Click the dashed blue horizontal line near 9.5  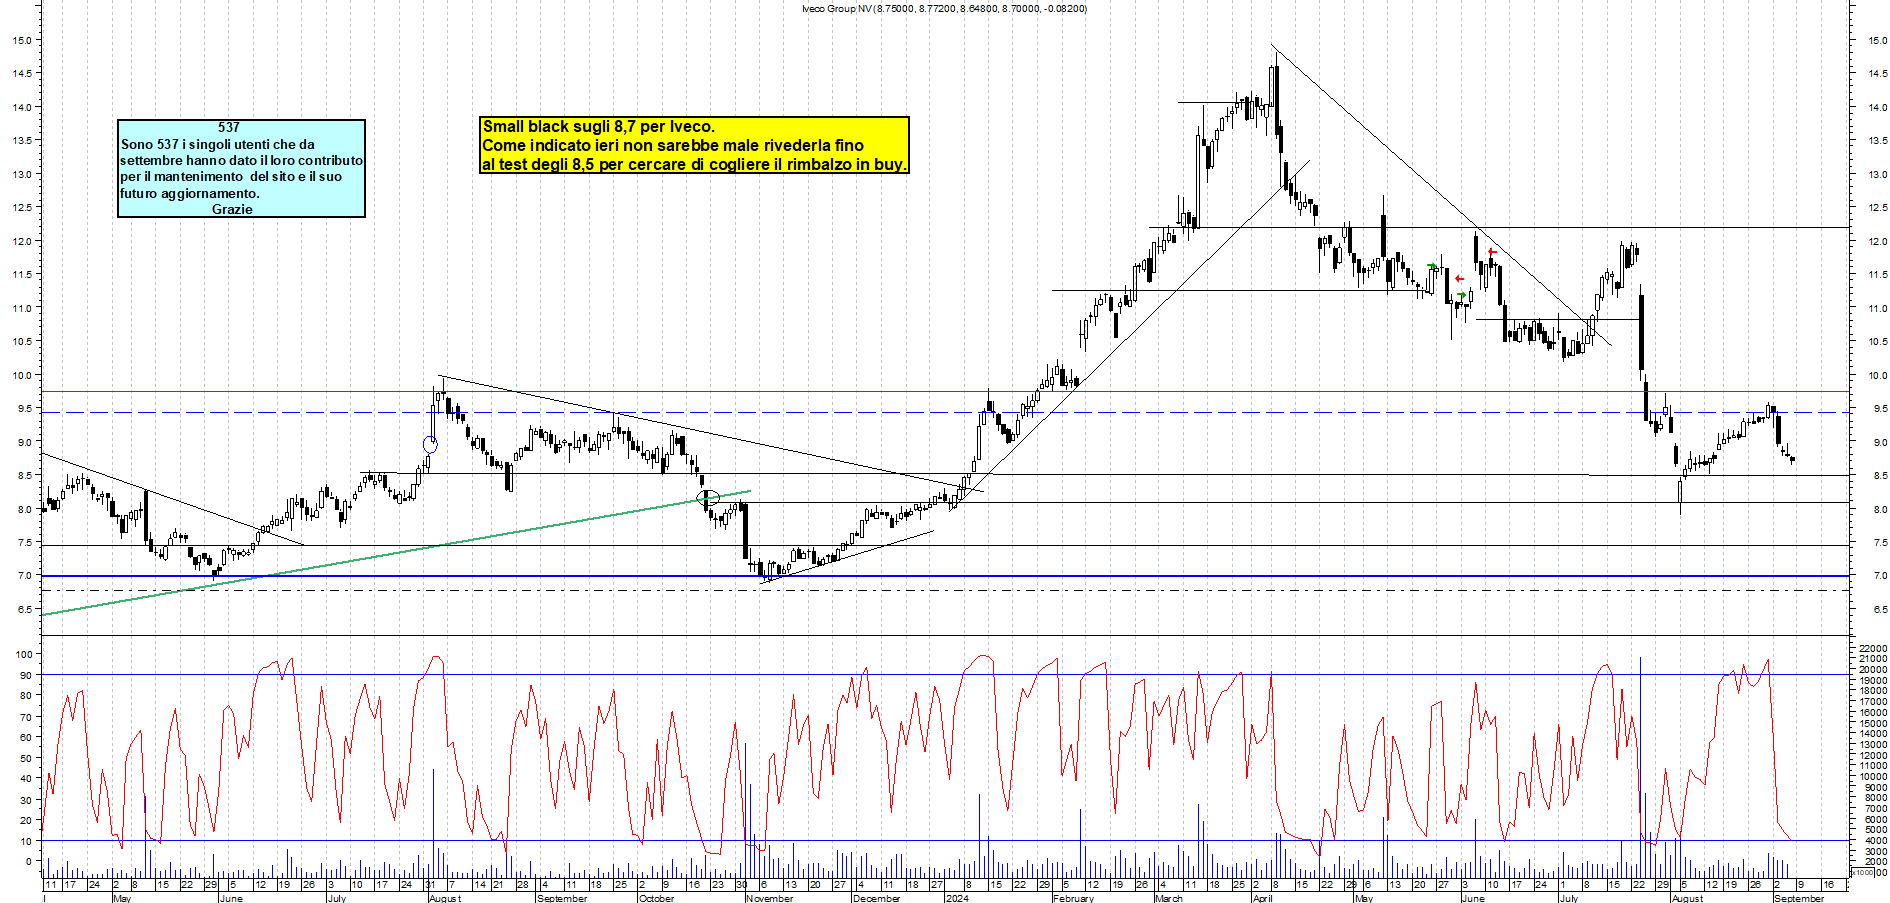[945, 412]
